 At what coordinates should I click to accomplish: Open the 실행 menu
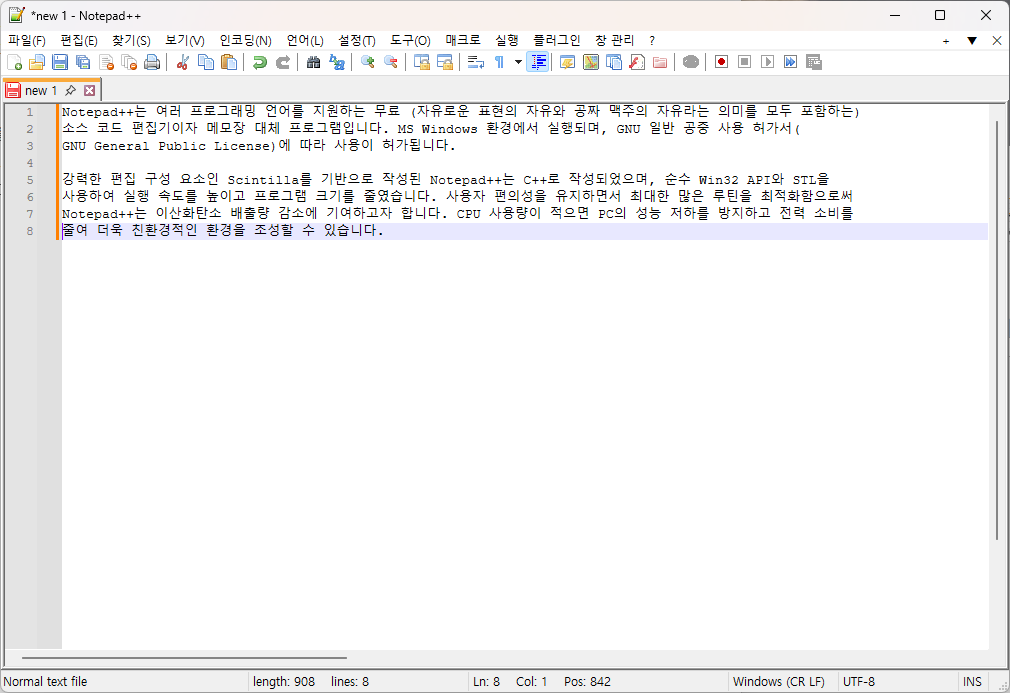click(x=507, y=41)
